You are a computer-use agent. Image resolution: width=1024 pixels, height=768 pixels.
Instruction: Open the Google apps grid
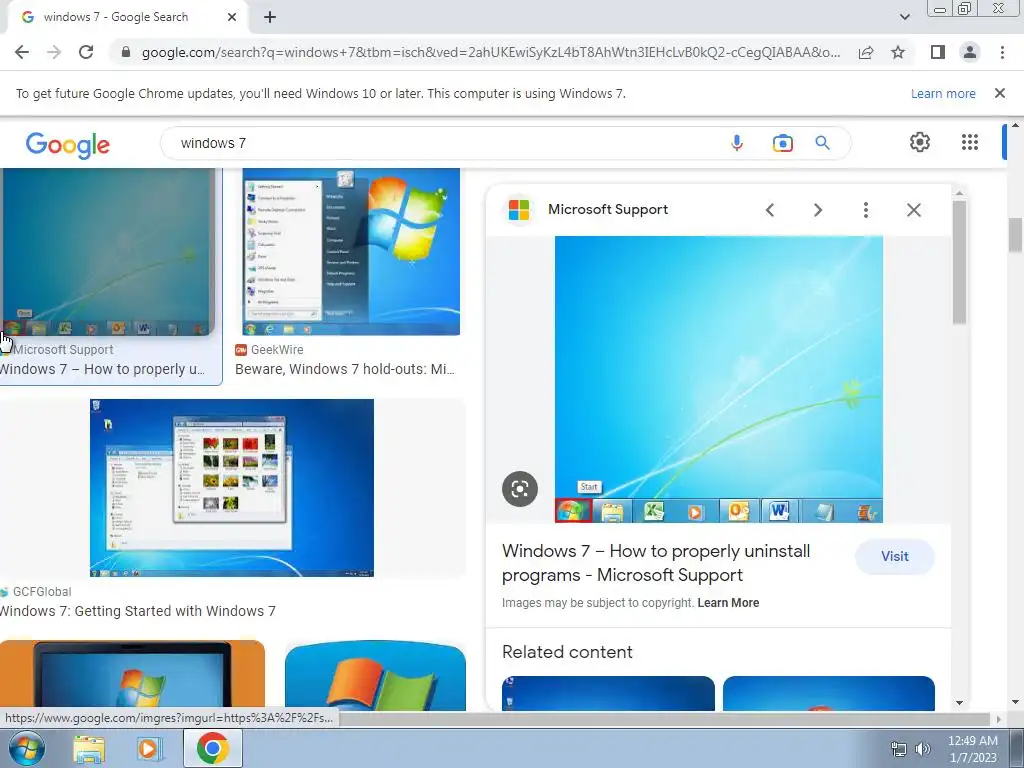(970, 142)
